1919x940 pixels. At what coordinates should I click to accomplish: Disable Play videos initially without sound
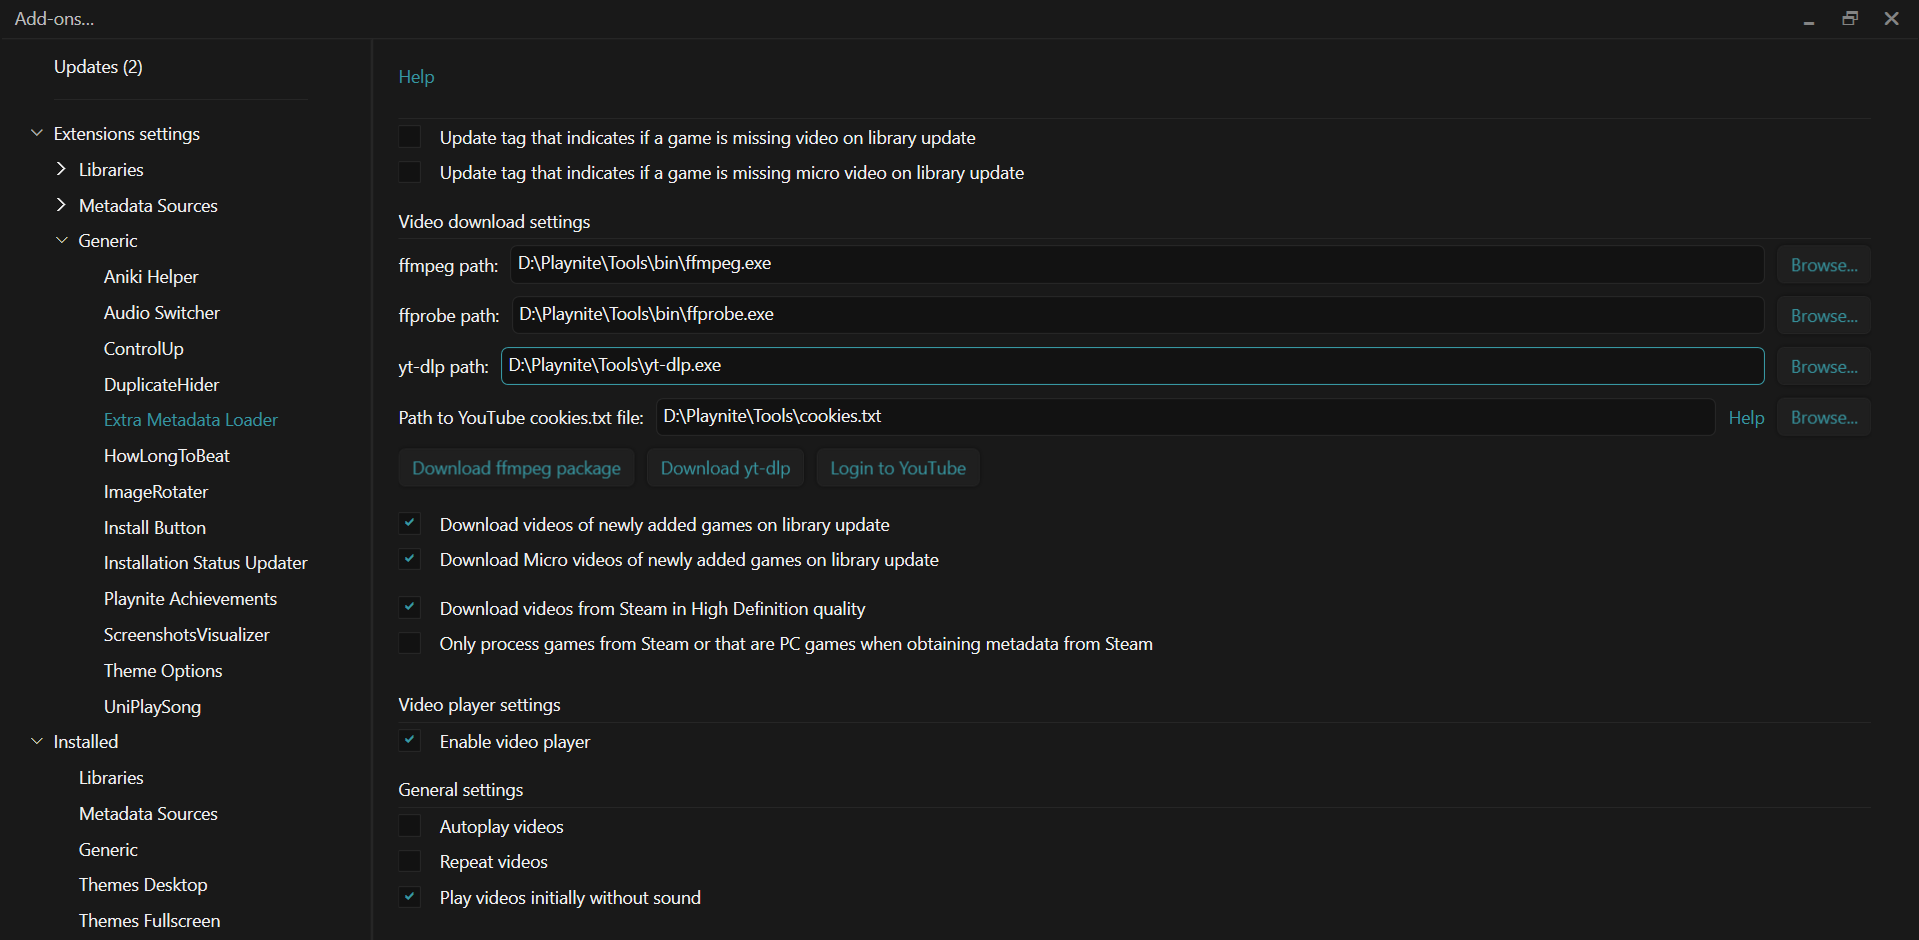coord(410,897)
